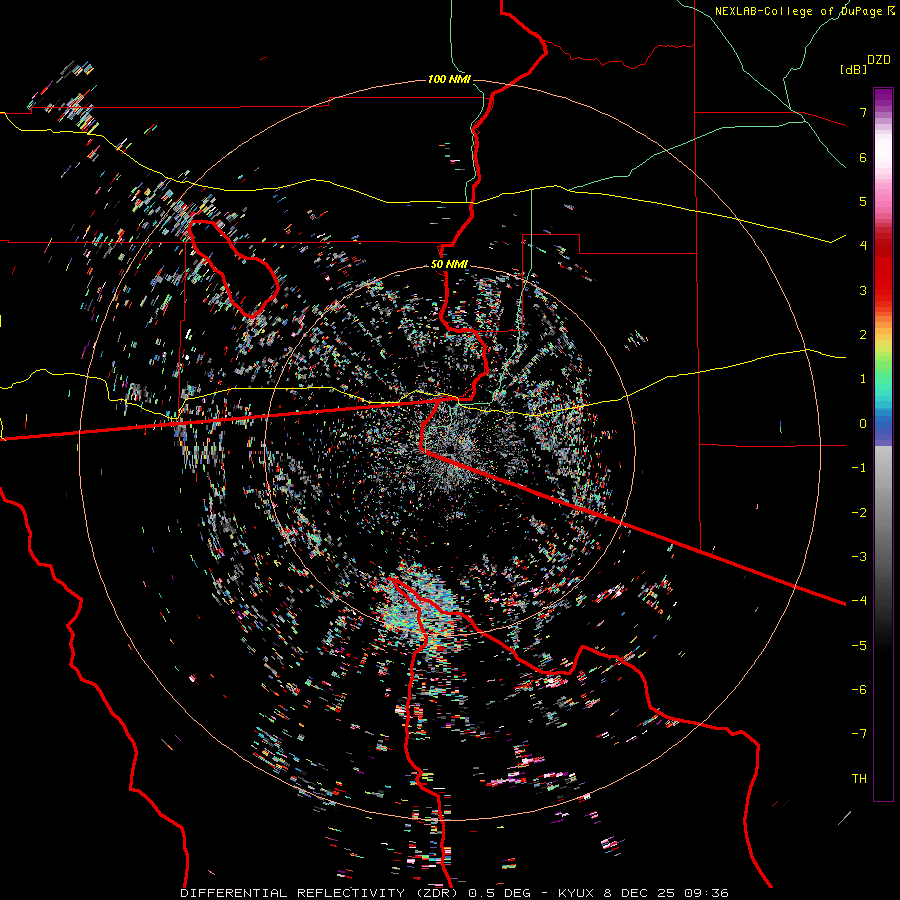Screen dimensions: 900x900
Task: Click the DZD legend title
Action: coord(879,60)
